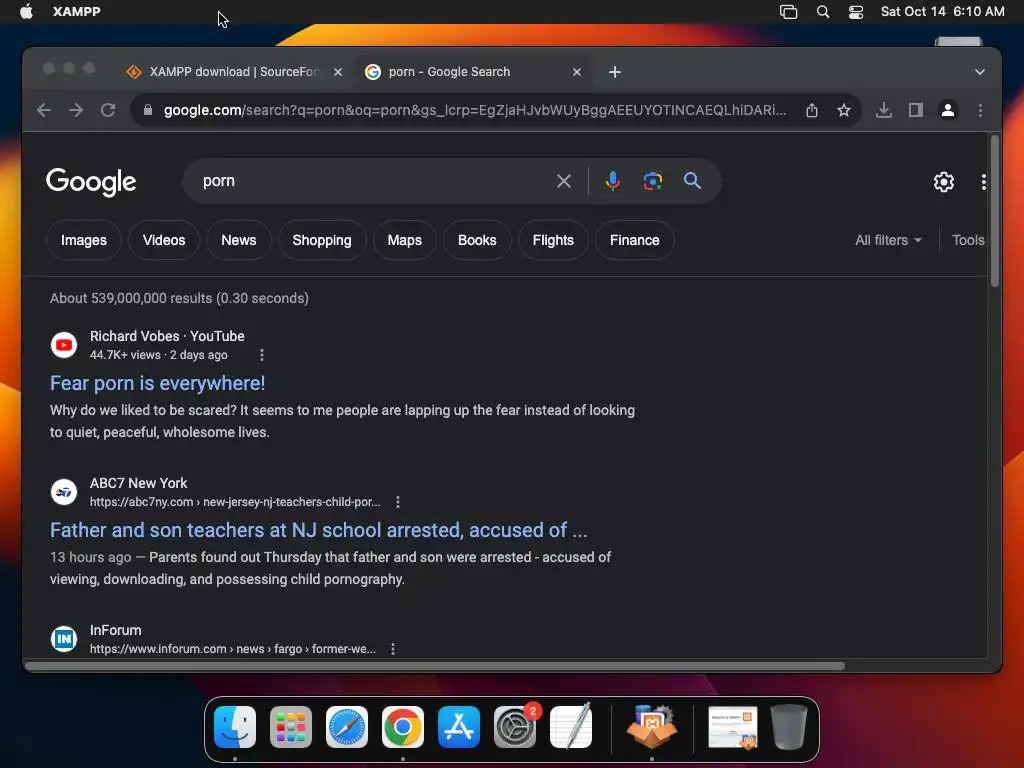
Task: Open the XAMPP installer in the Dock
Action: coord(652,727)
